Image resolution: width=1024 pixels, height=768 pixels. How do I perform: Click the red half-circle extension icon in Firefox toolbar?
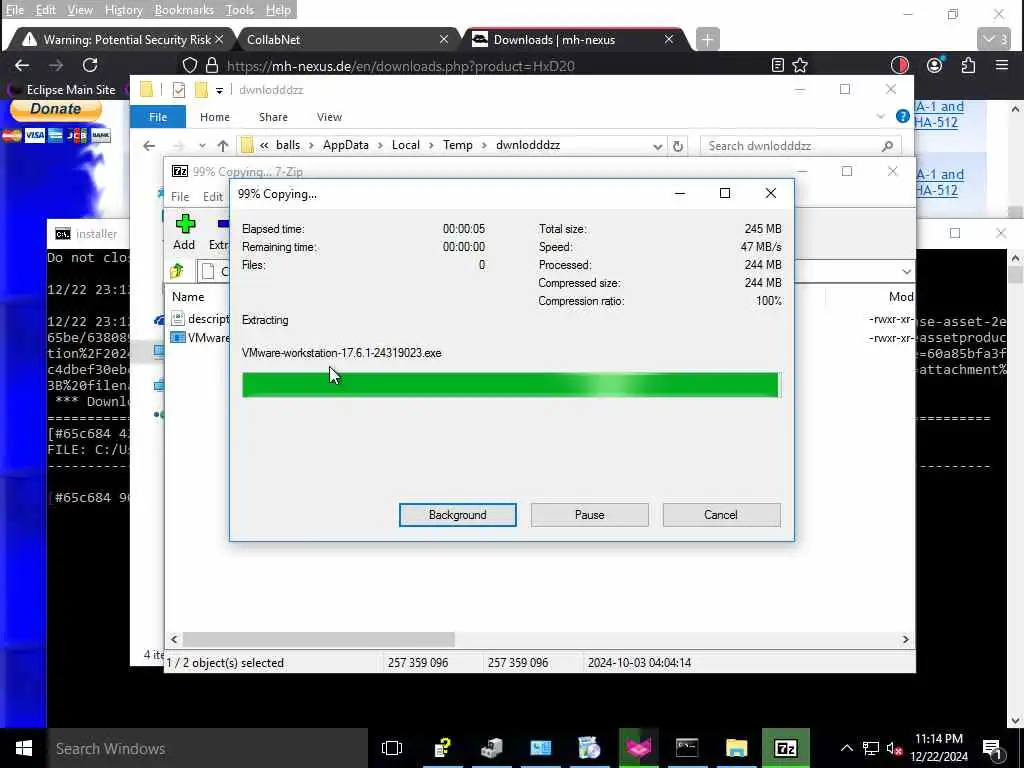(x=900, y=65)
